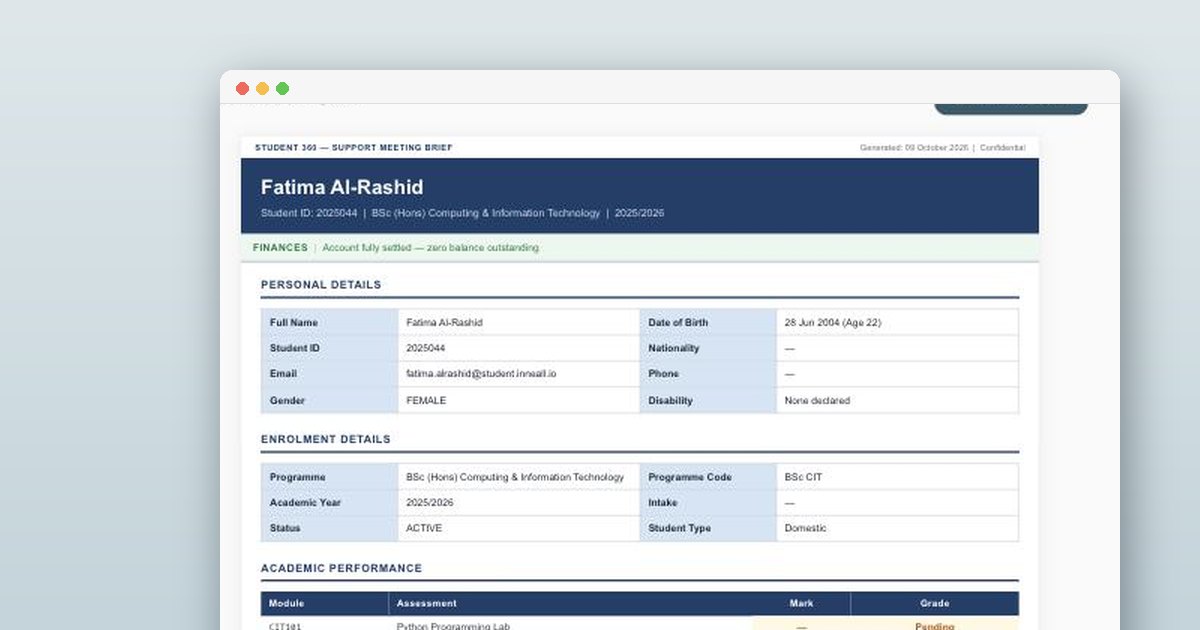Click 'STUDENT 360 — SUPPORT MEETING BRIEF' header text

pos(354,148)
